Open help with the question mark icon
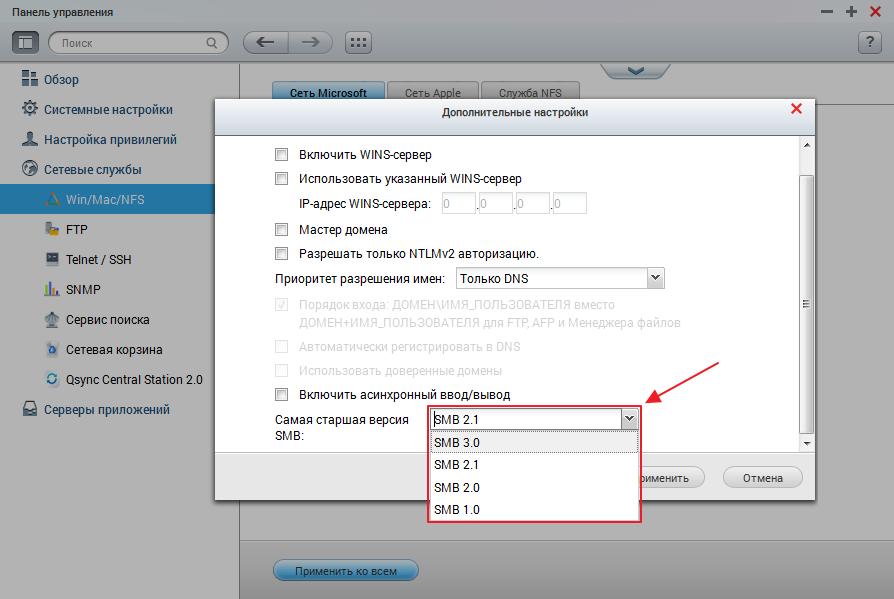 (869, 43)
